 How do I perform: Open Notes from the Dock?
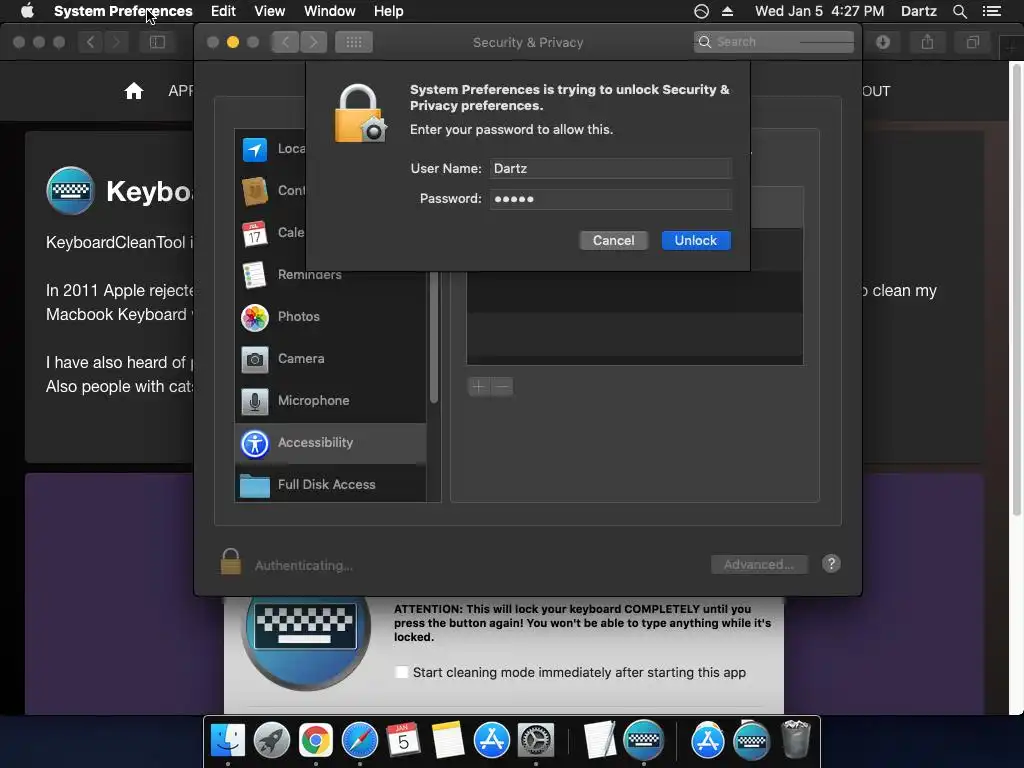[x=447, y=741]
